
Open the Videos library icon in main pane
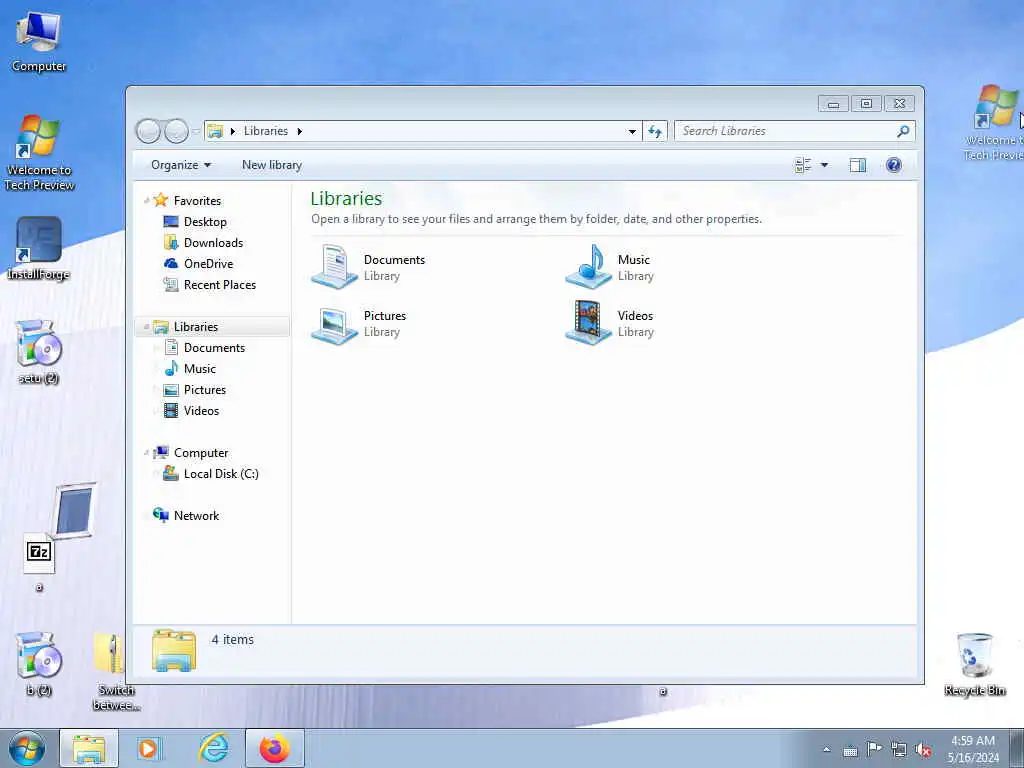(588, 323)
